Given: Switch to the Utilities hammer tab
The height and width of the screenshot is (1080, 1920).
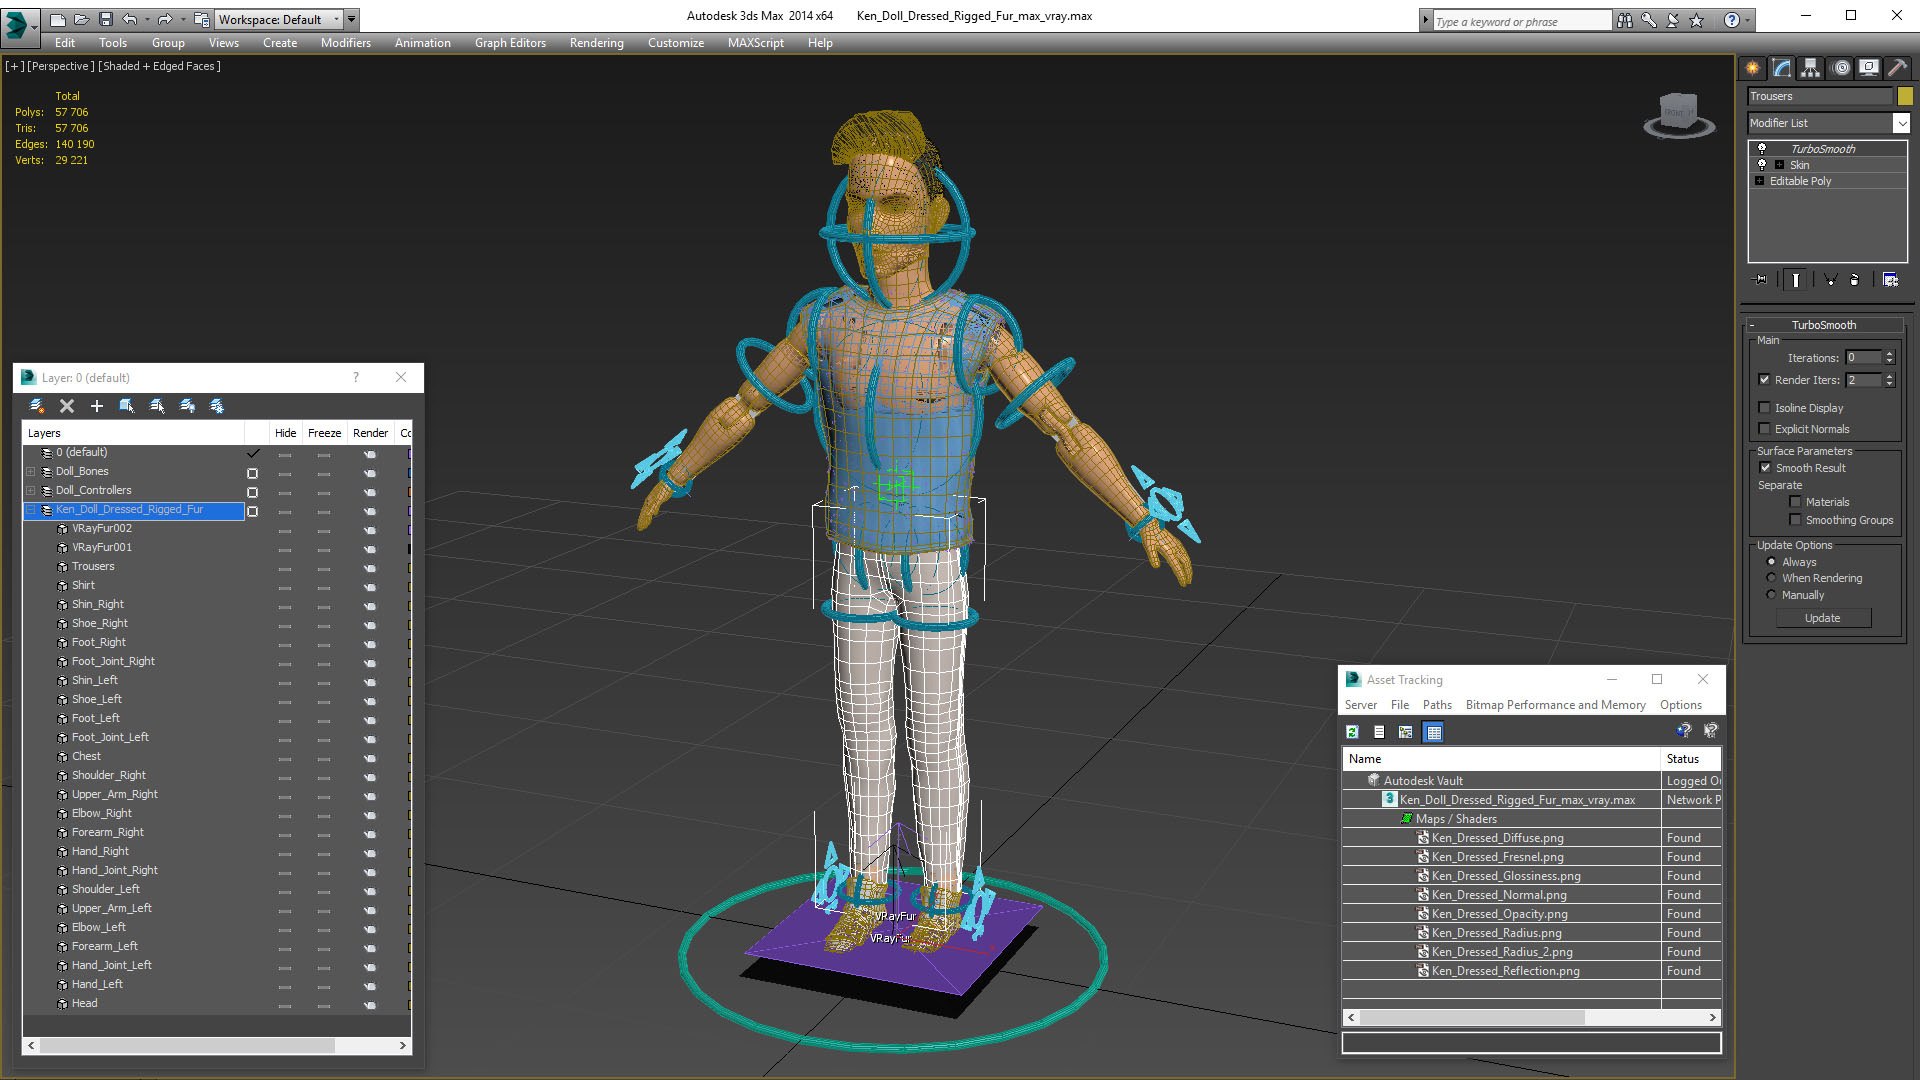Looking at the screenshot, I should [1896, 68].
